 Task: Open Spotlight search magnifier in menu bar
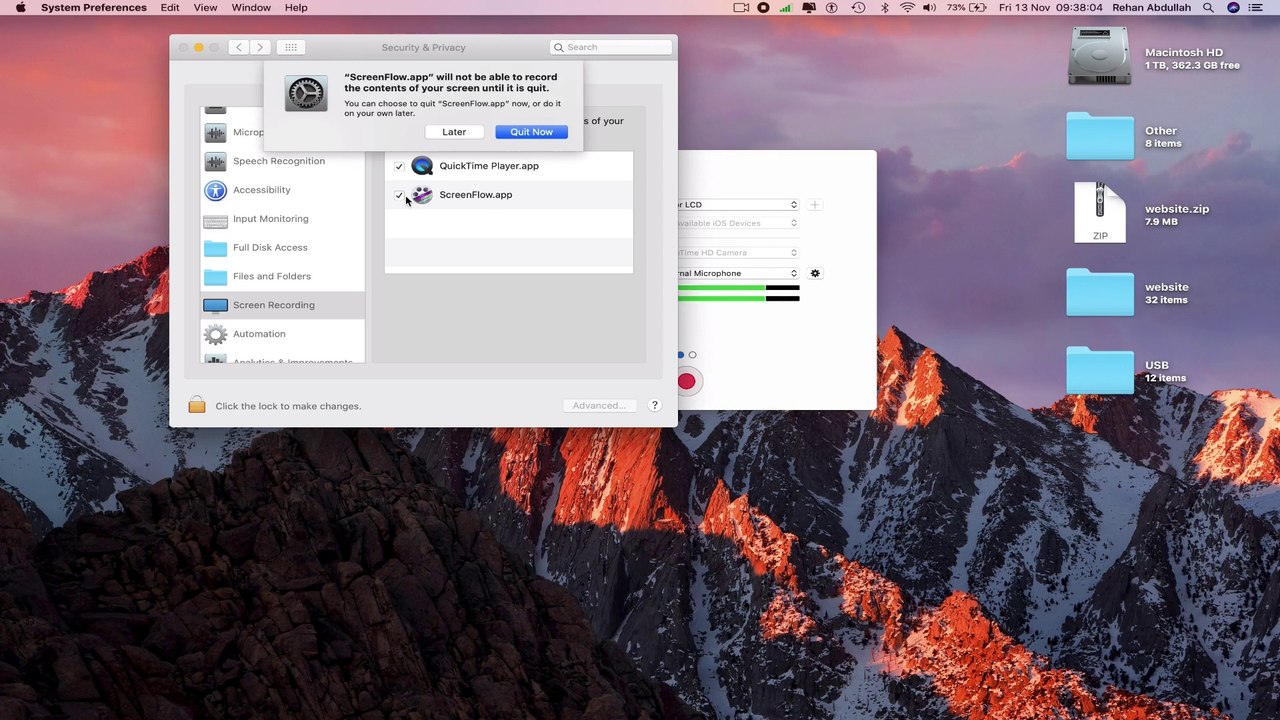1208,7
